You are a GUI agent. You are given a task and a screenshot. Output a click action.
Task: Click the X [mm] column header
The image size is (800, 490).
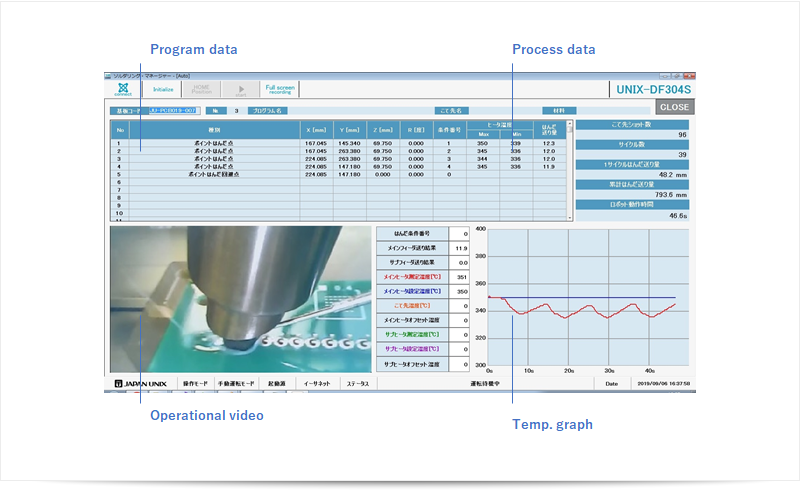tap(317, 130)
